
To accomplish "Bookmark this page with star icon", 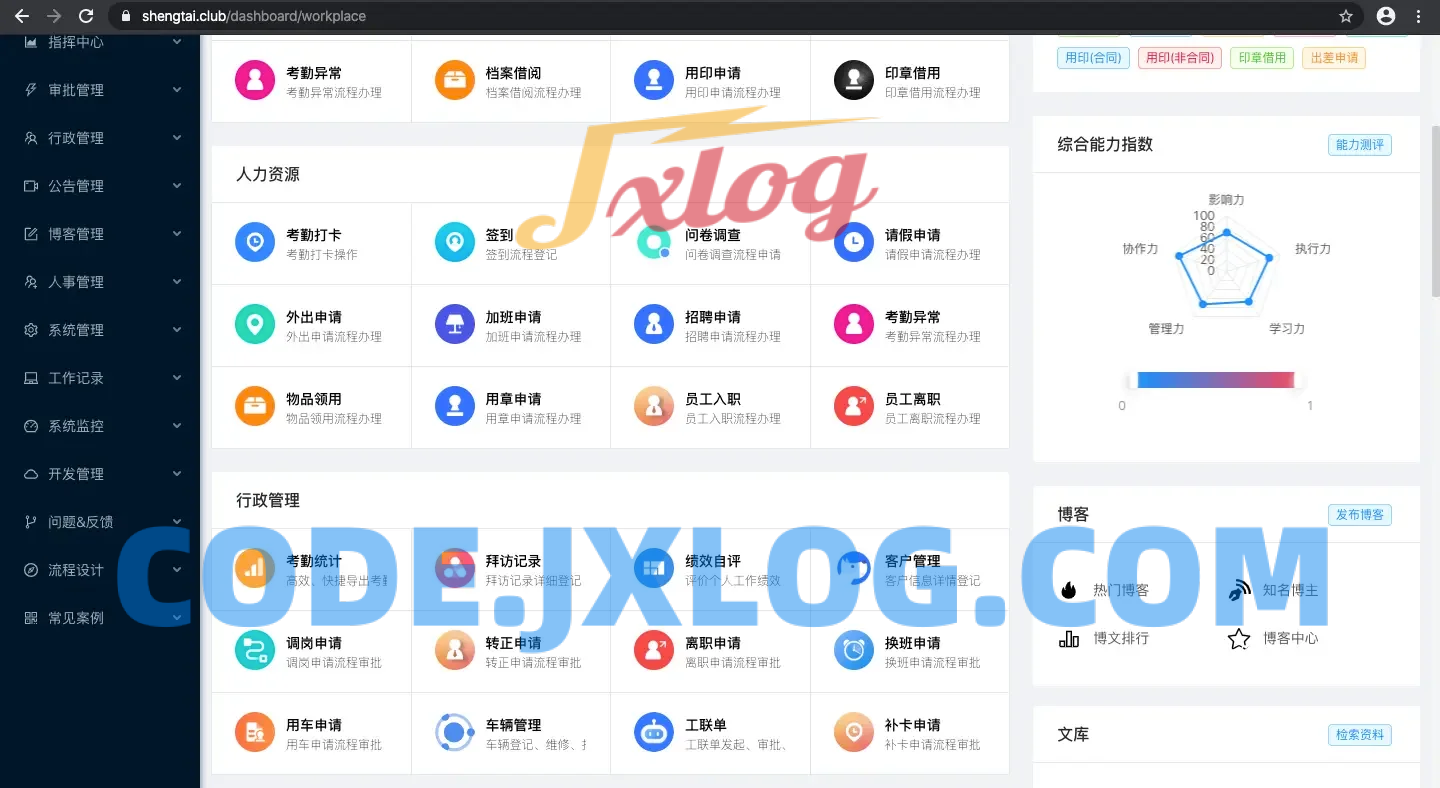I will click(1346, 16).
